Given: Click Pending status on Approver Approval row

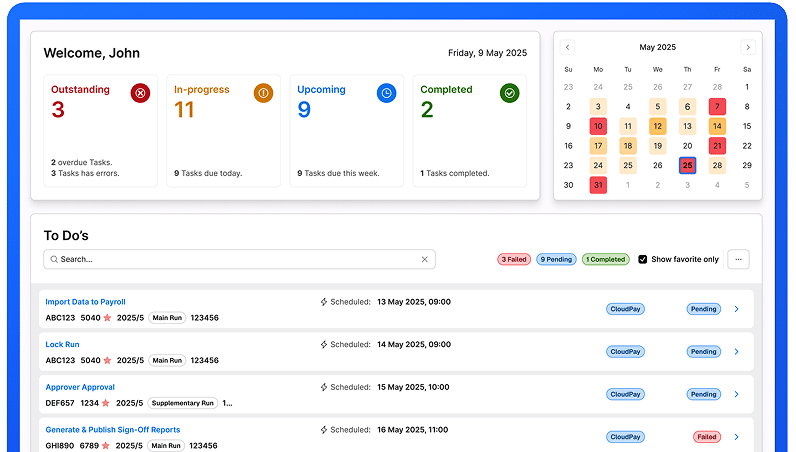Looking at the screenshot, I should tap(704, 395).
